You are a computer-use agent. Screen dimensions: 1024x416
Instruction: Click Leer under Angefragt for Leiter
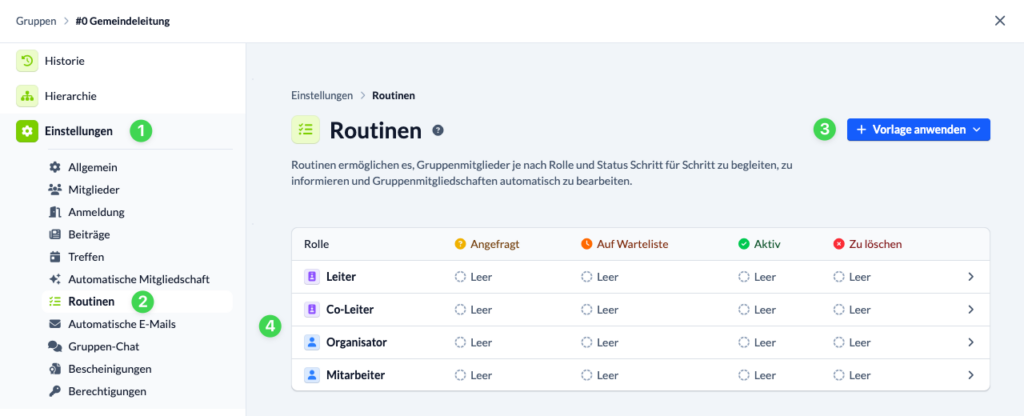473,277
